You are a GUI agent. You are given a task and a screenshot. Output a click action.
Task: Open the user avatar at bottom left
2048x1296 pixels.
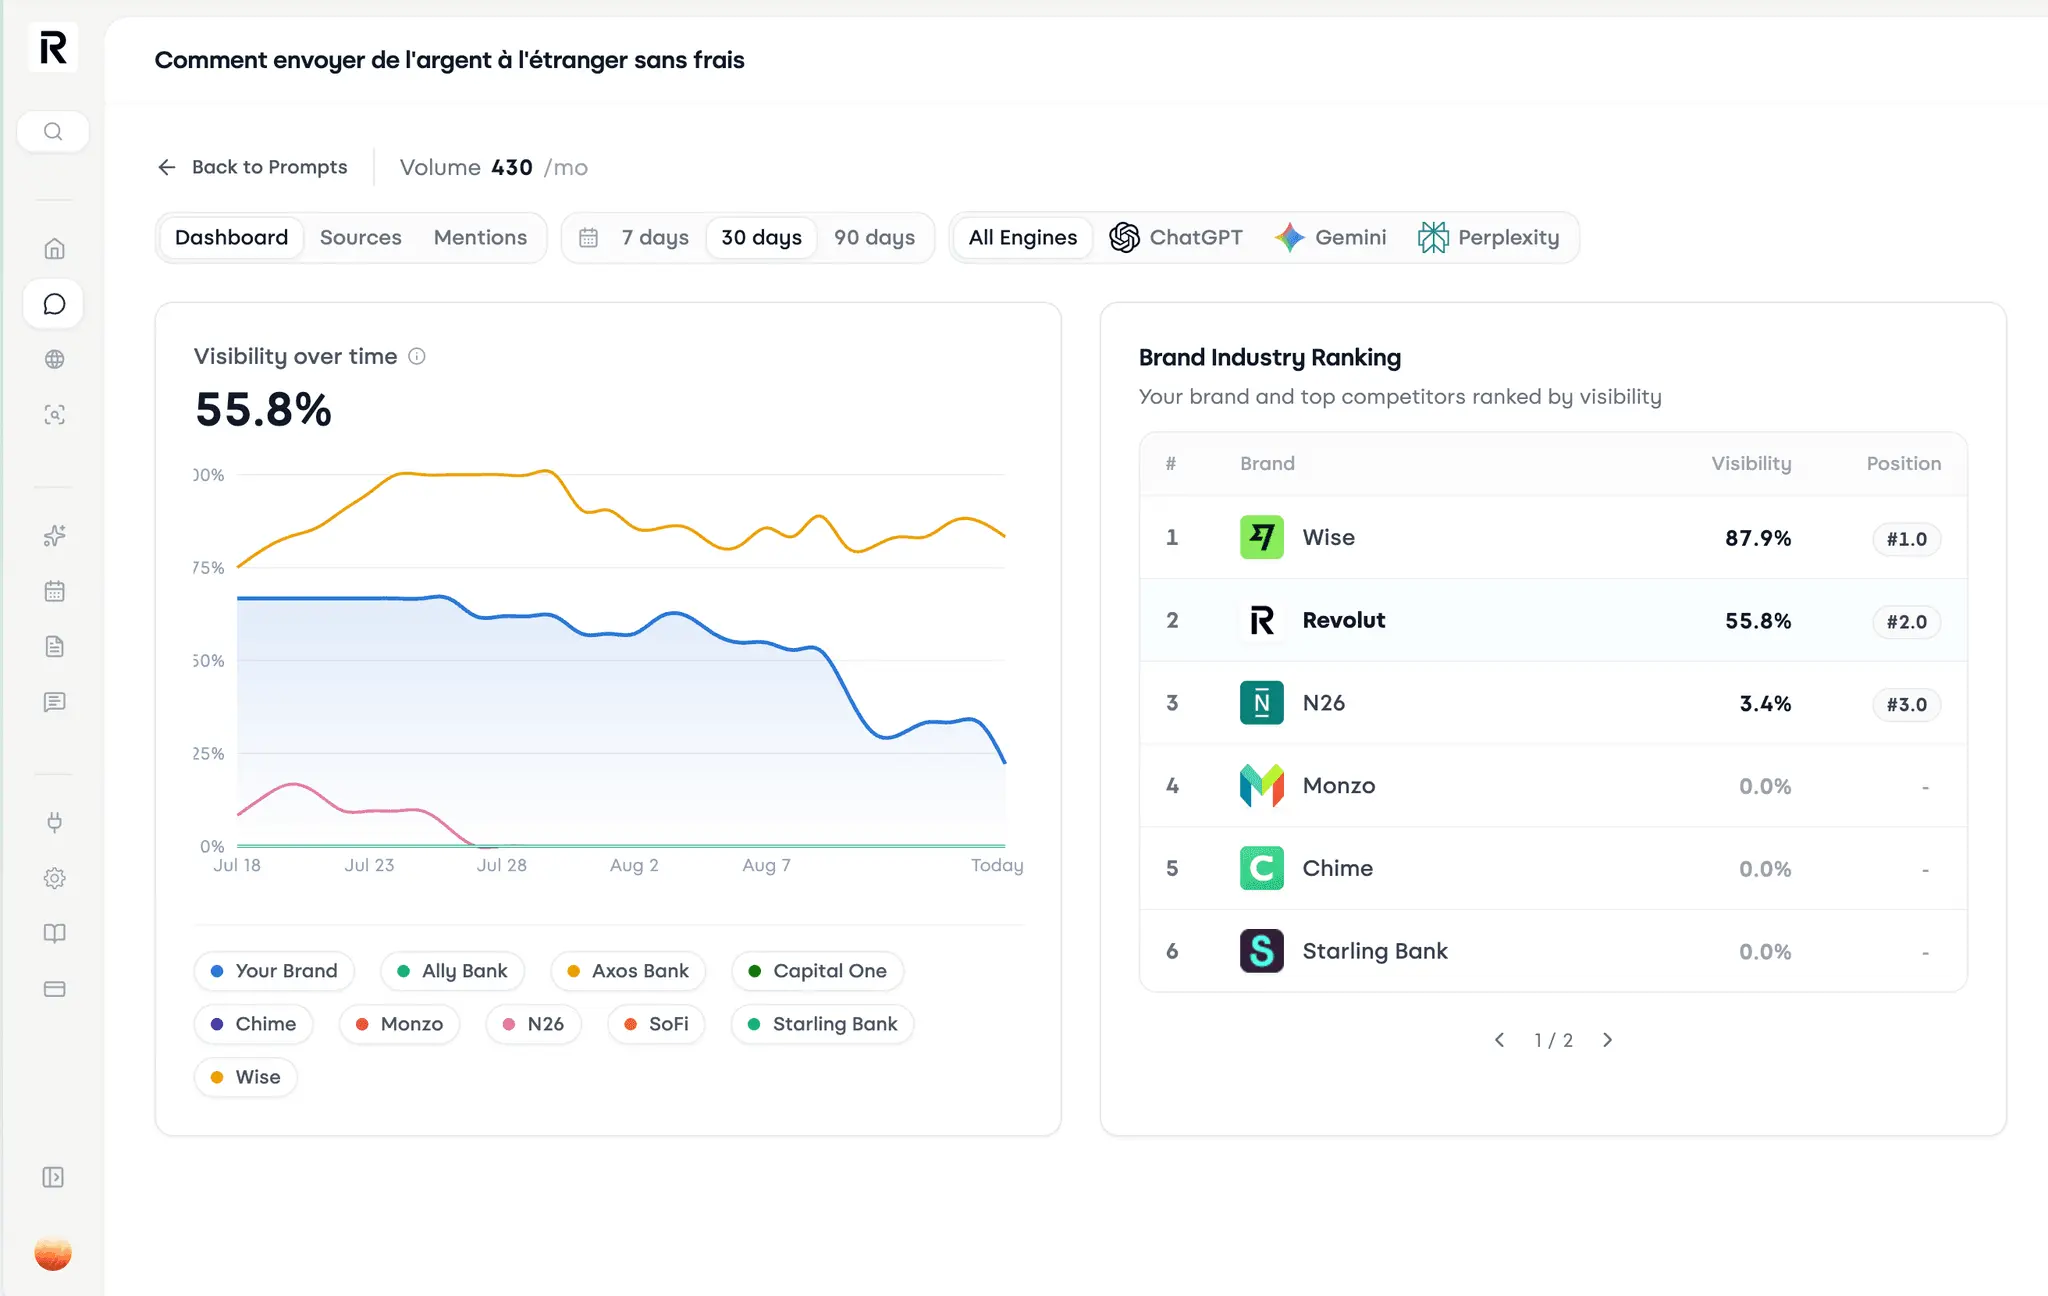[53, 1253]
